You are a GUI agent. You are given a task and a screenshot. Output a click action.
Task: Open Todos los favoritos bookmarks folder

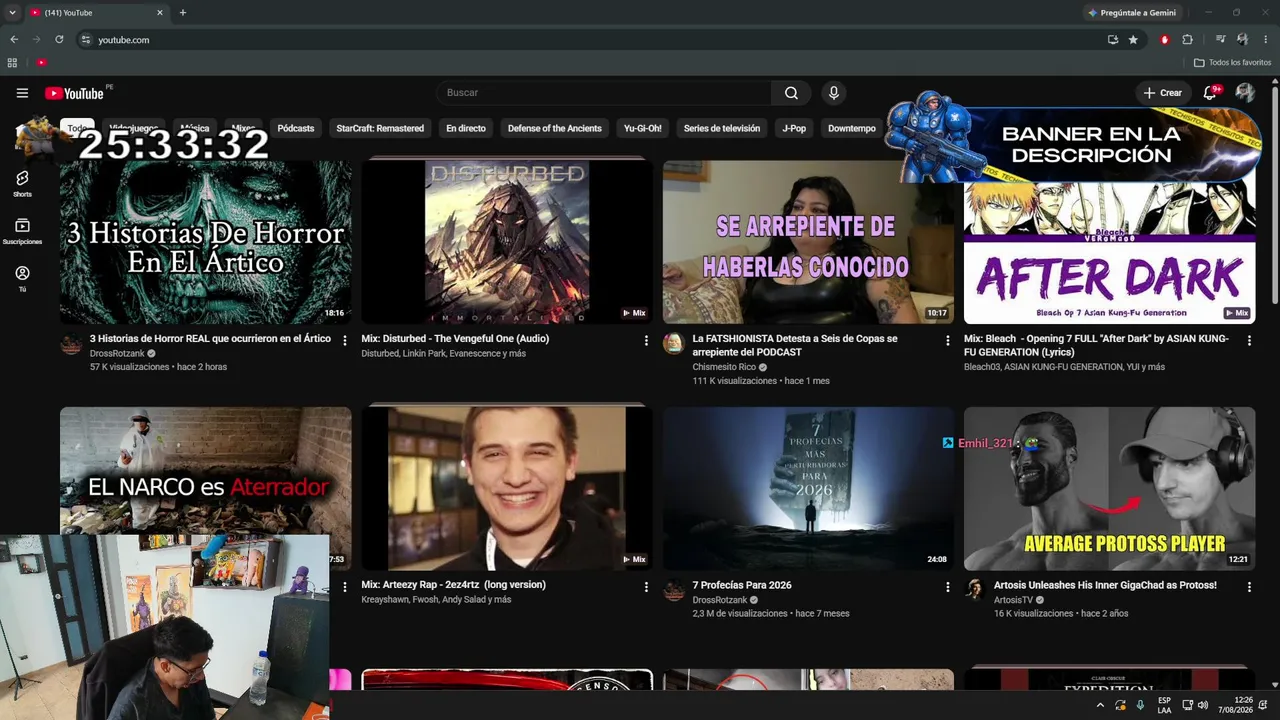click(x=1233, y=62)
